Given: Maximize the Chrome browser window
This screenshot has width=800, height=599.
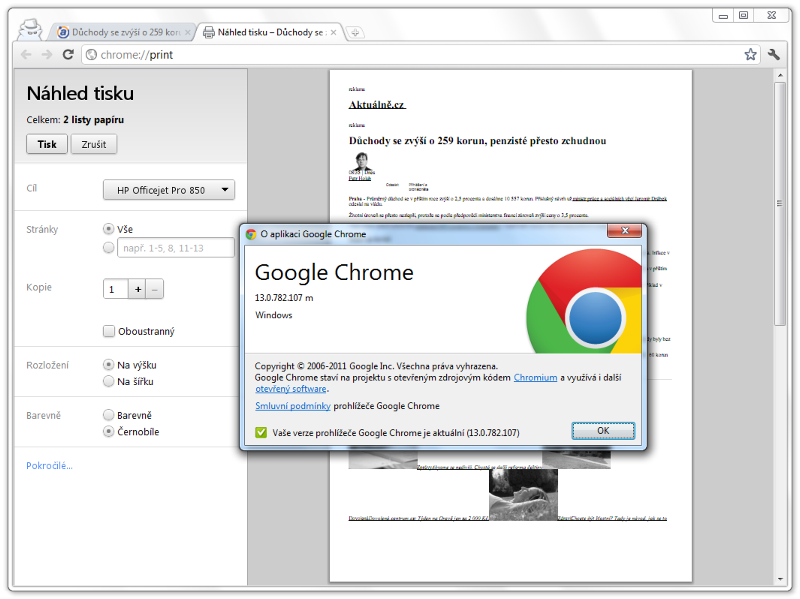Looking at the screenshot, I should point(743,15).
